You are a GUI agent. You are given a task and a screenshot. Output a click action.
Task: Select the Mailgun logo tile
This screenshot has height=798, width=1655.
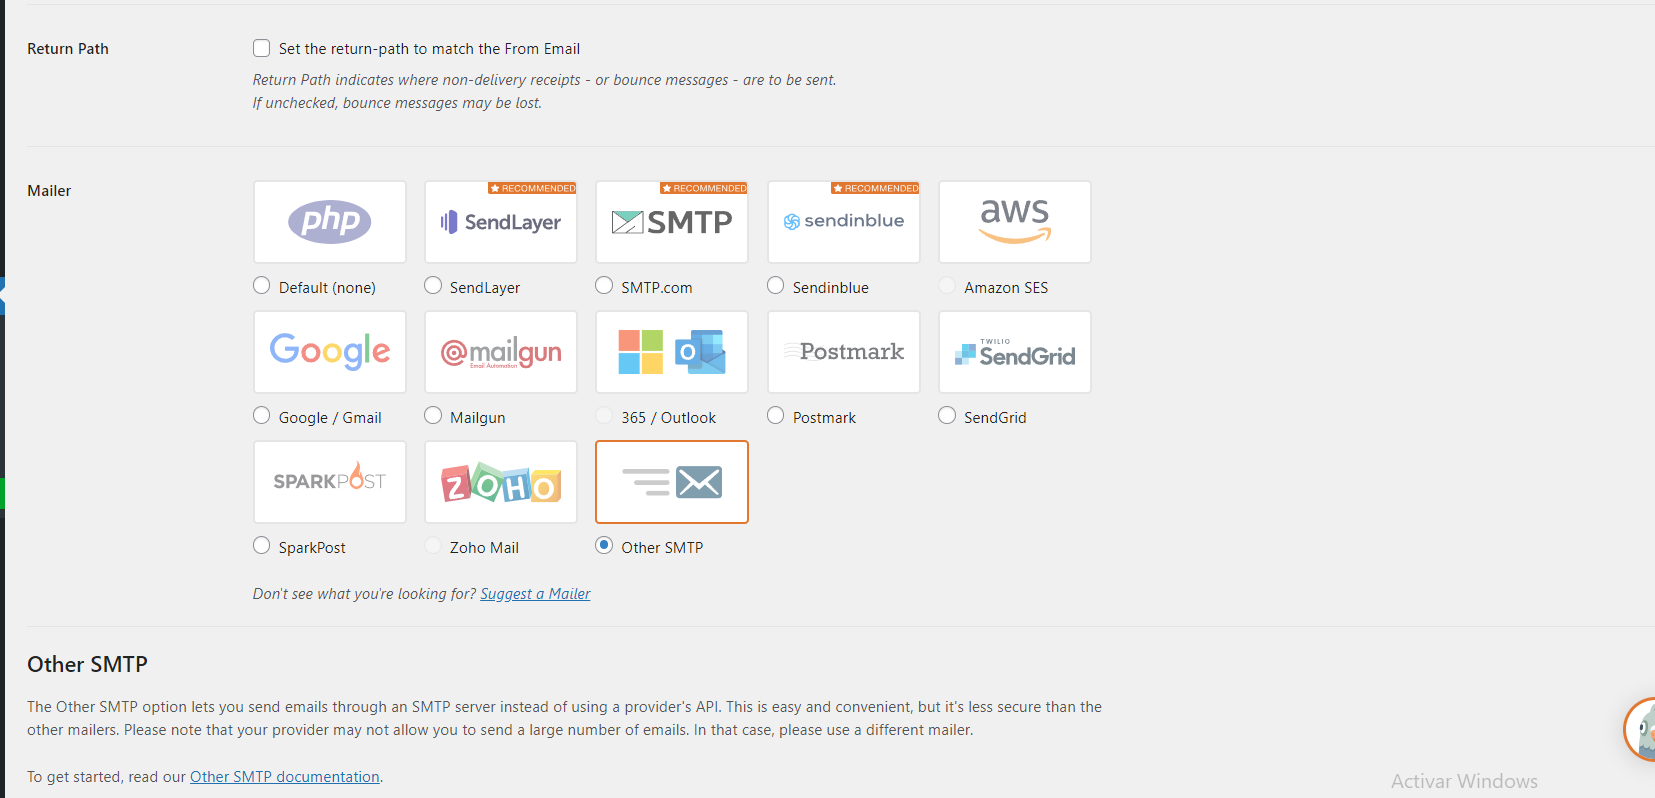(501, 352)
